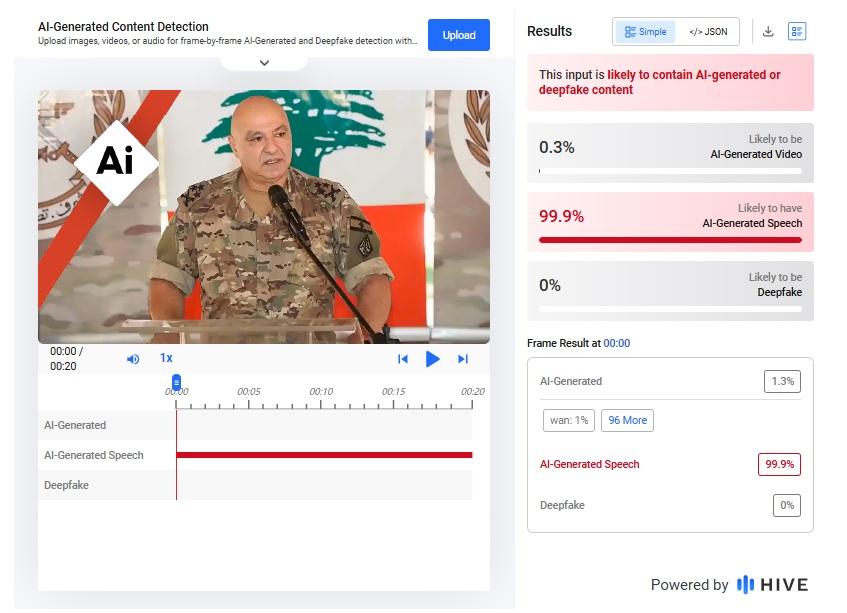847x613 pixels.
Task: Switch to JSON results view
Action: (708, 32)
